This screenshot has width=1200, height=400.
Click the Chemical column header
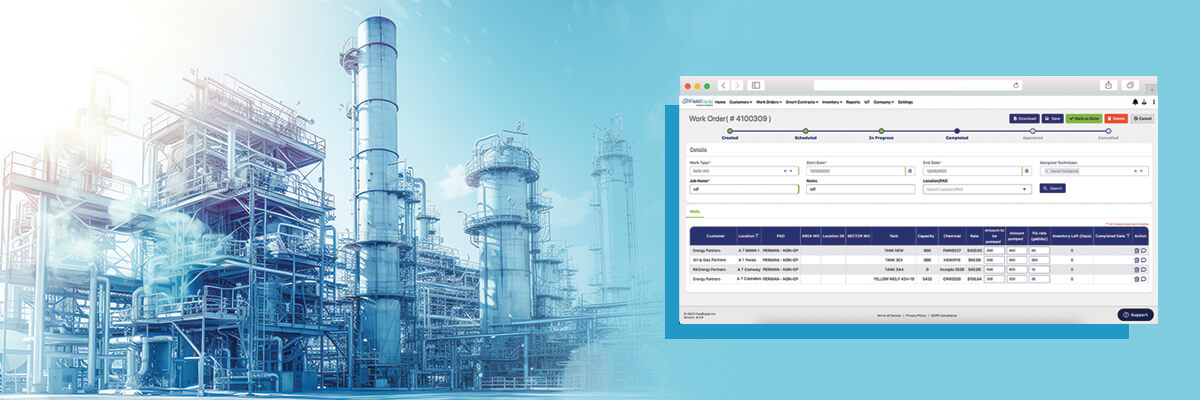(951, 236)
